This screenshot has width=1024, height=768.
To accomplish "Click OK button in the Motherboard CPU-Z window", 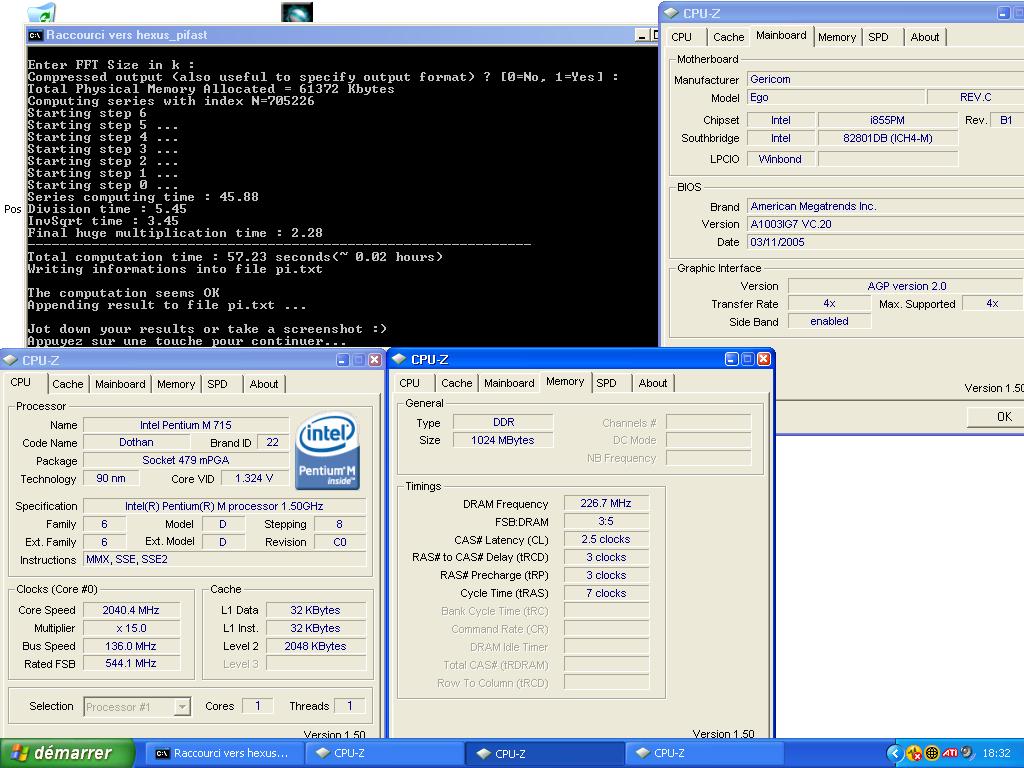I will pyautogui.click(x=995, y=417).
